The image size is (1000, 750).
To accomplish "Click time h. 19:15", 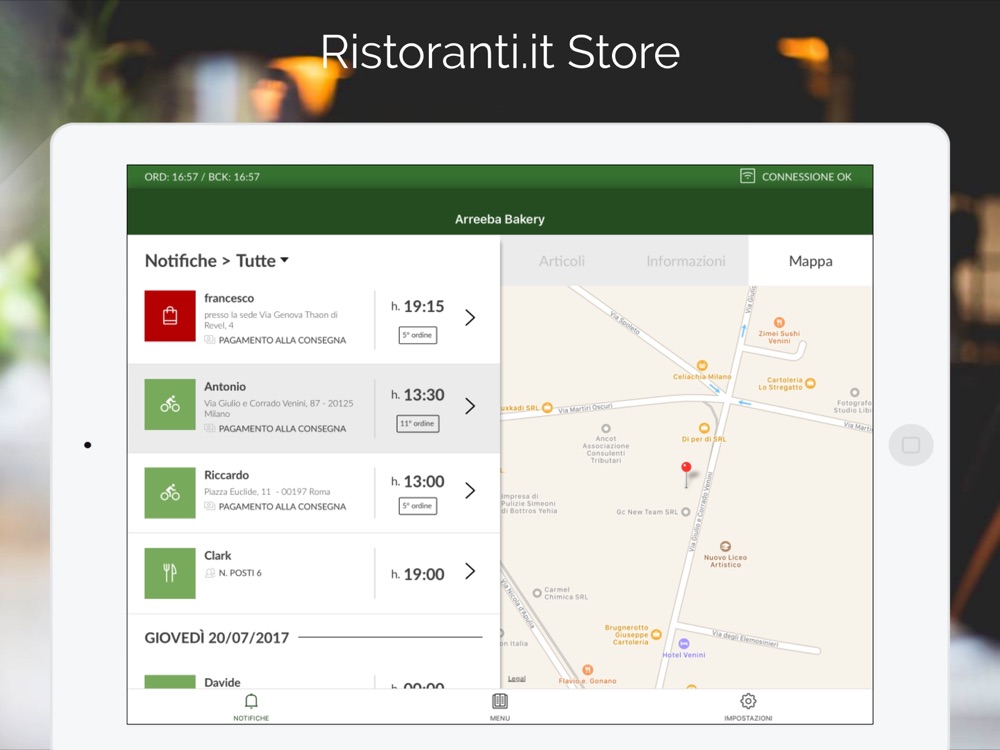I will pos(418,307).
